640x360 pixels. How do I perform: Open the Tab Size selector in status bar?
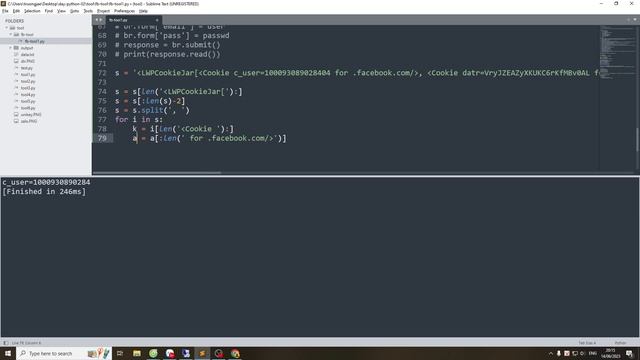click(587, 343)
